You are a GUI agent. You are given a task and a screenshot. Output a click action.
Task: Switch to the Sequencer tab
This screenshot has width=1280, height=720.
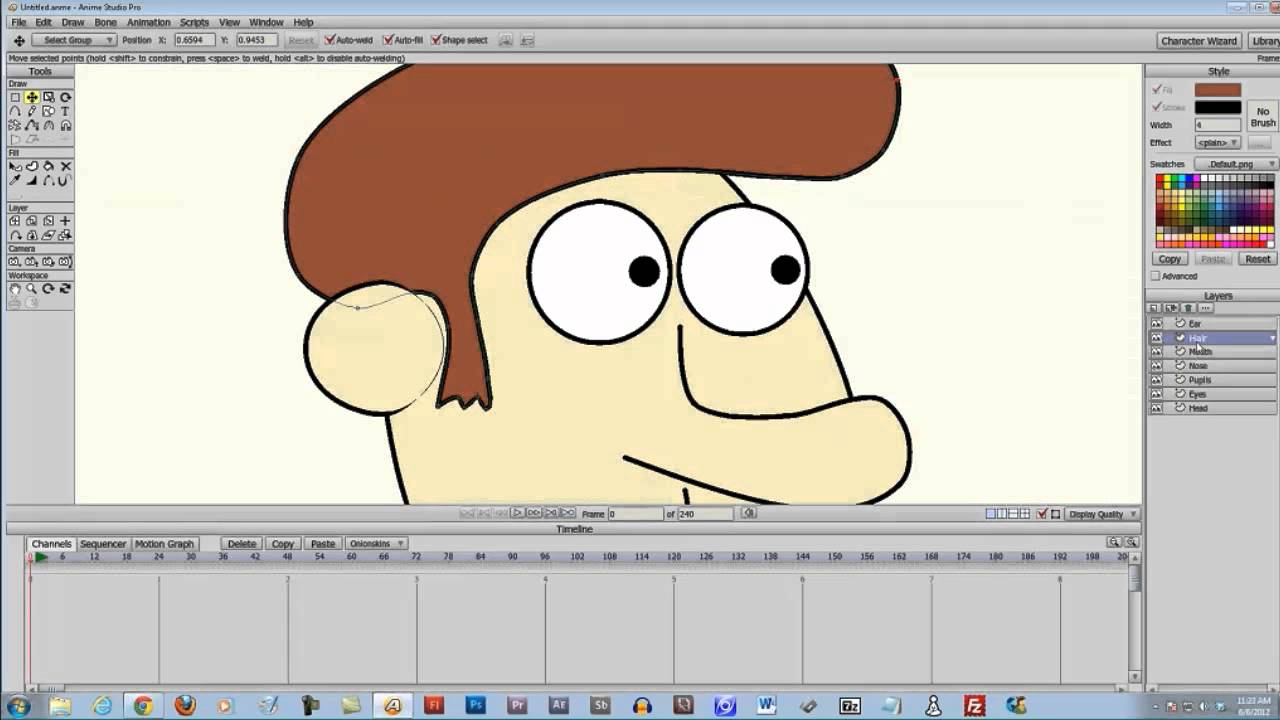[x=103, y=544]
